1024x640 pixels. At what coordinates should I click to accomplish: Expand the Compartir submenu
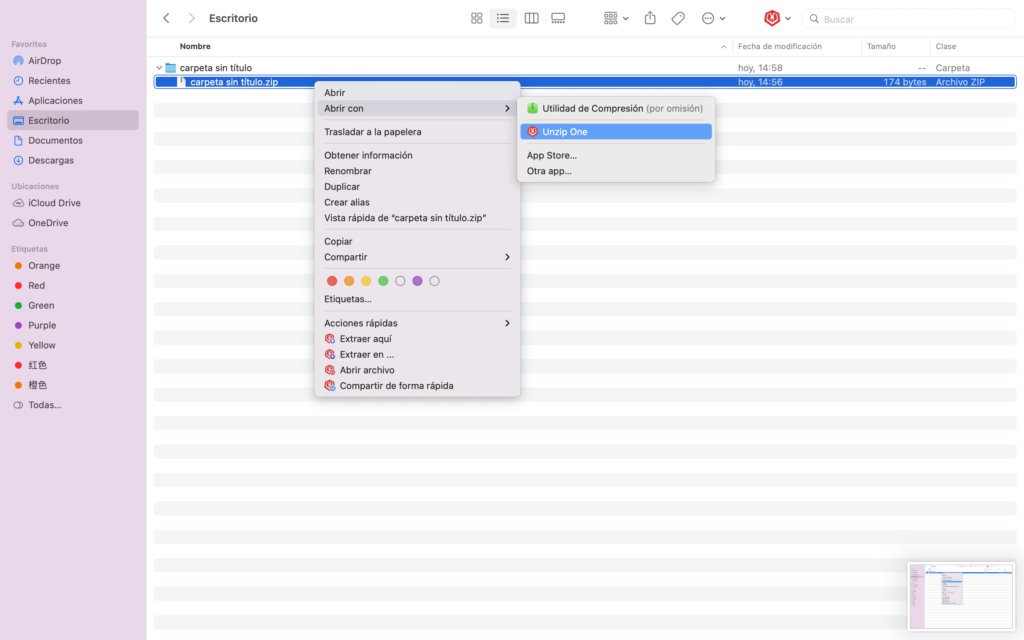click(417, 257)
